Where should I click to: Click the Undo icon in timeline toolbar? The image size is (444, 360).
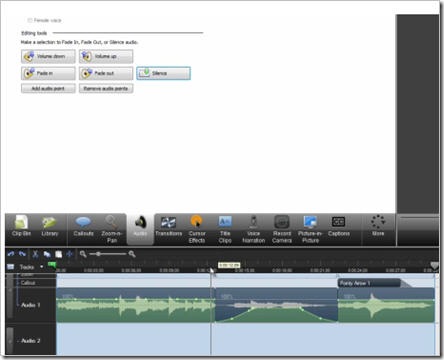point(11,254)
